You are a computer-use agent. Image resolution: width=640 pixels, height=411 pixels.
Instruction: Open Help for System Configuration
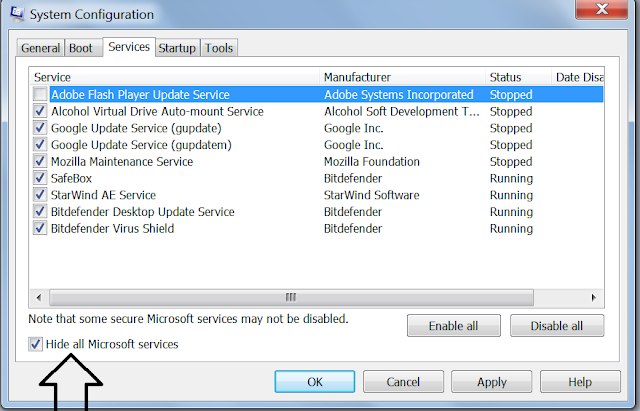(x=580, y=382)
